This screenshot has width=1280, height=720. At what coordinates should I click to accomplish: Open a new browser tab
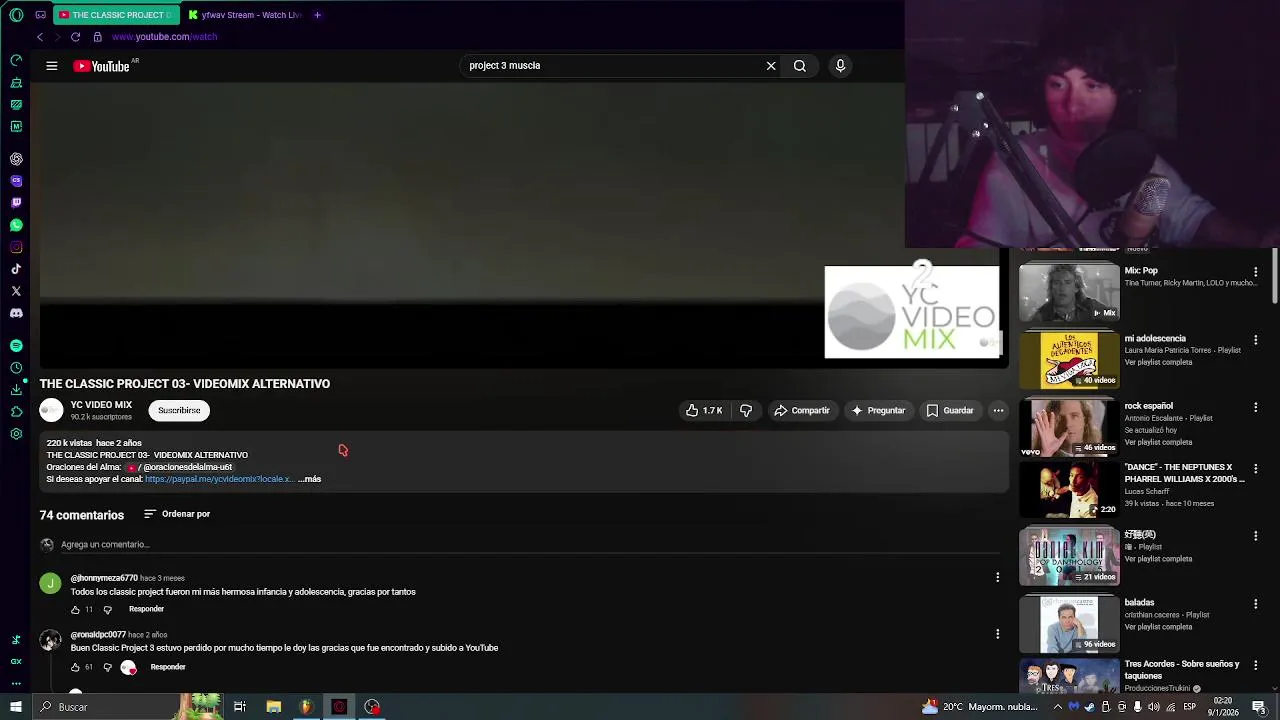[x=317, y=15]
